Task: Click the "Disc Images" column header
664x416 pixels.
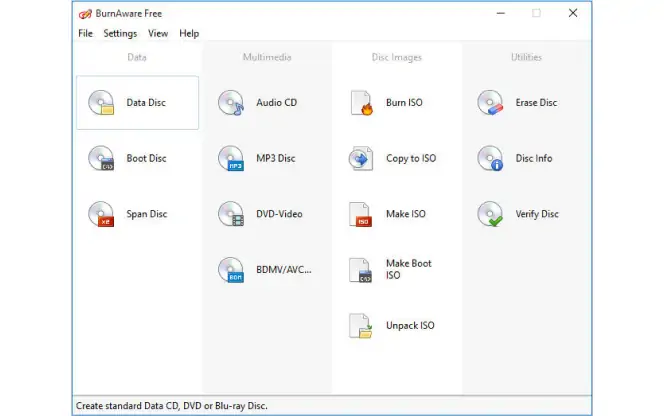Action: tap(397, 57)
